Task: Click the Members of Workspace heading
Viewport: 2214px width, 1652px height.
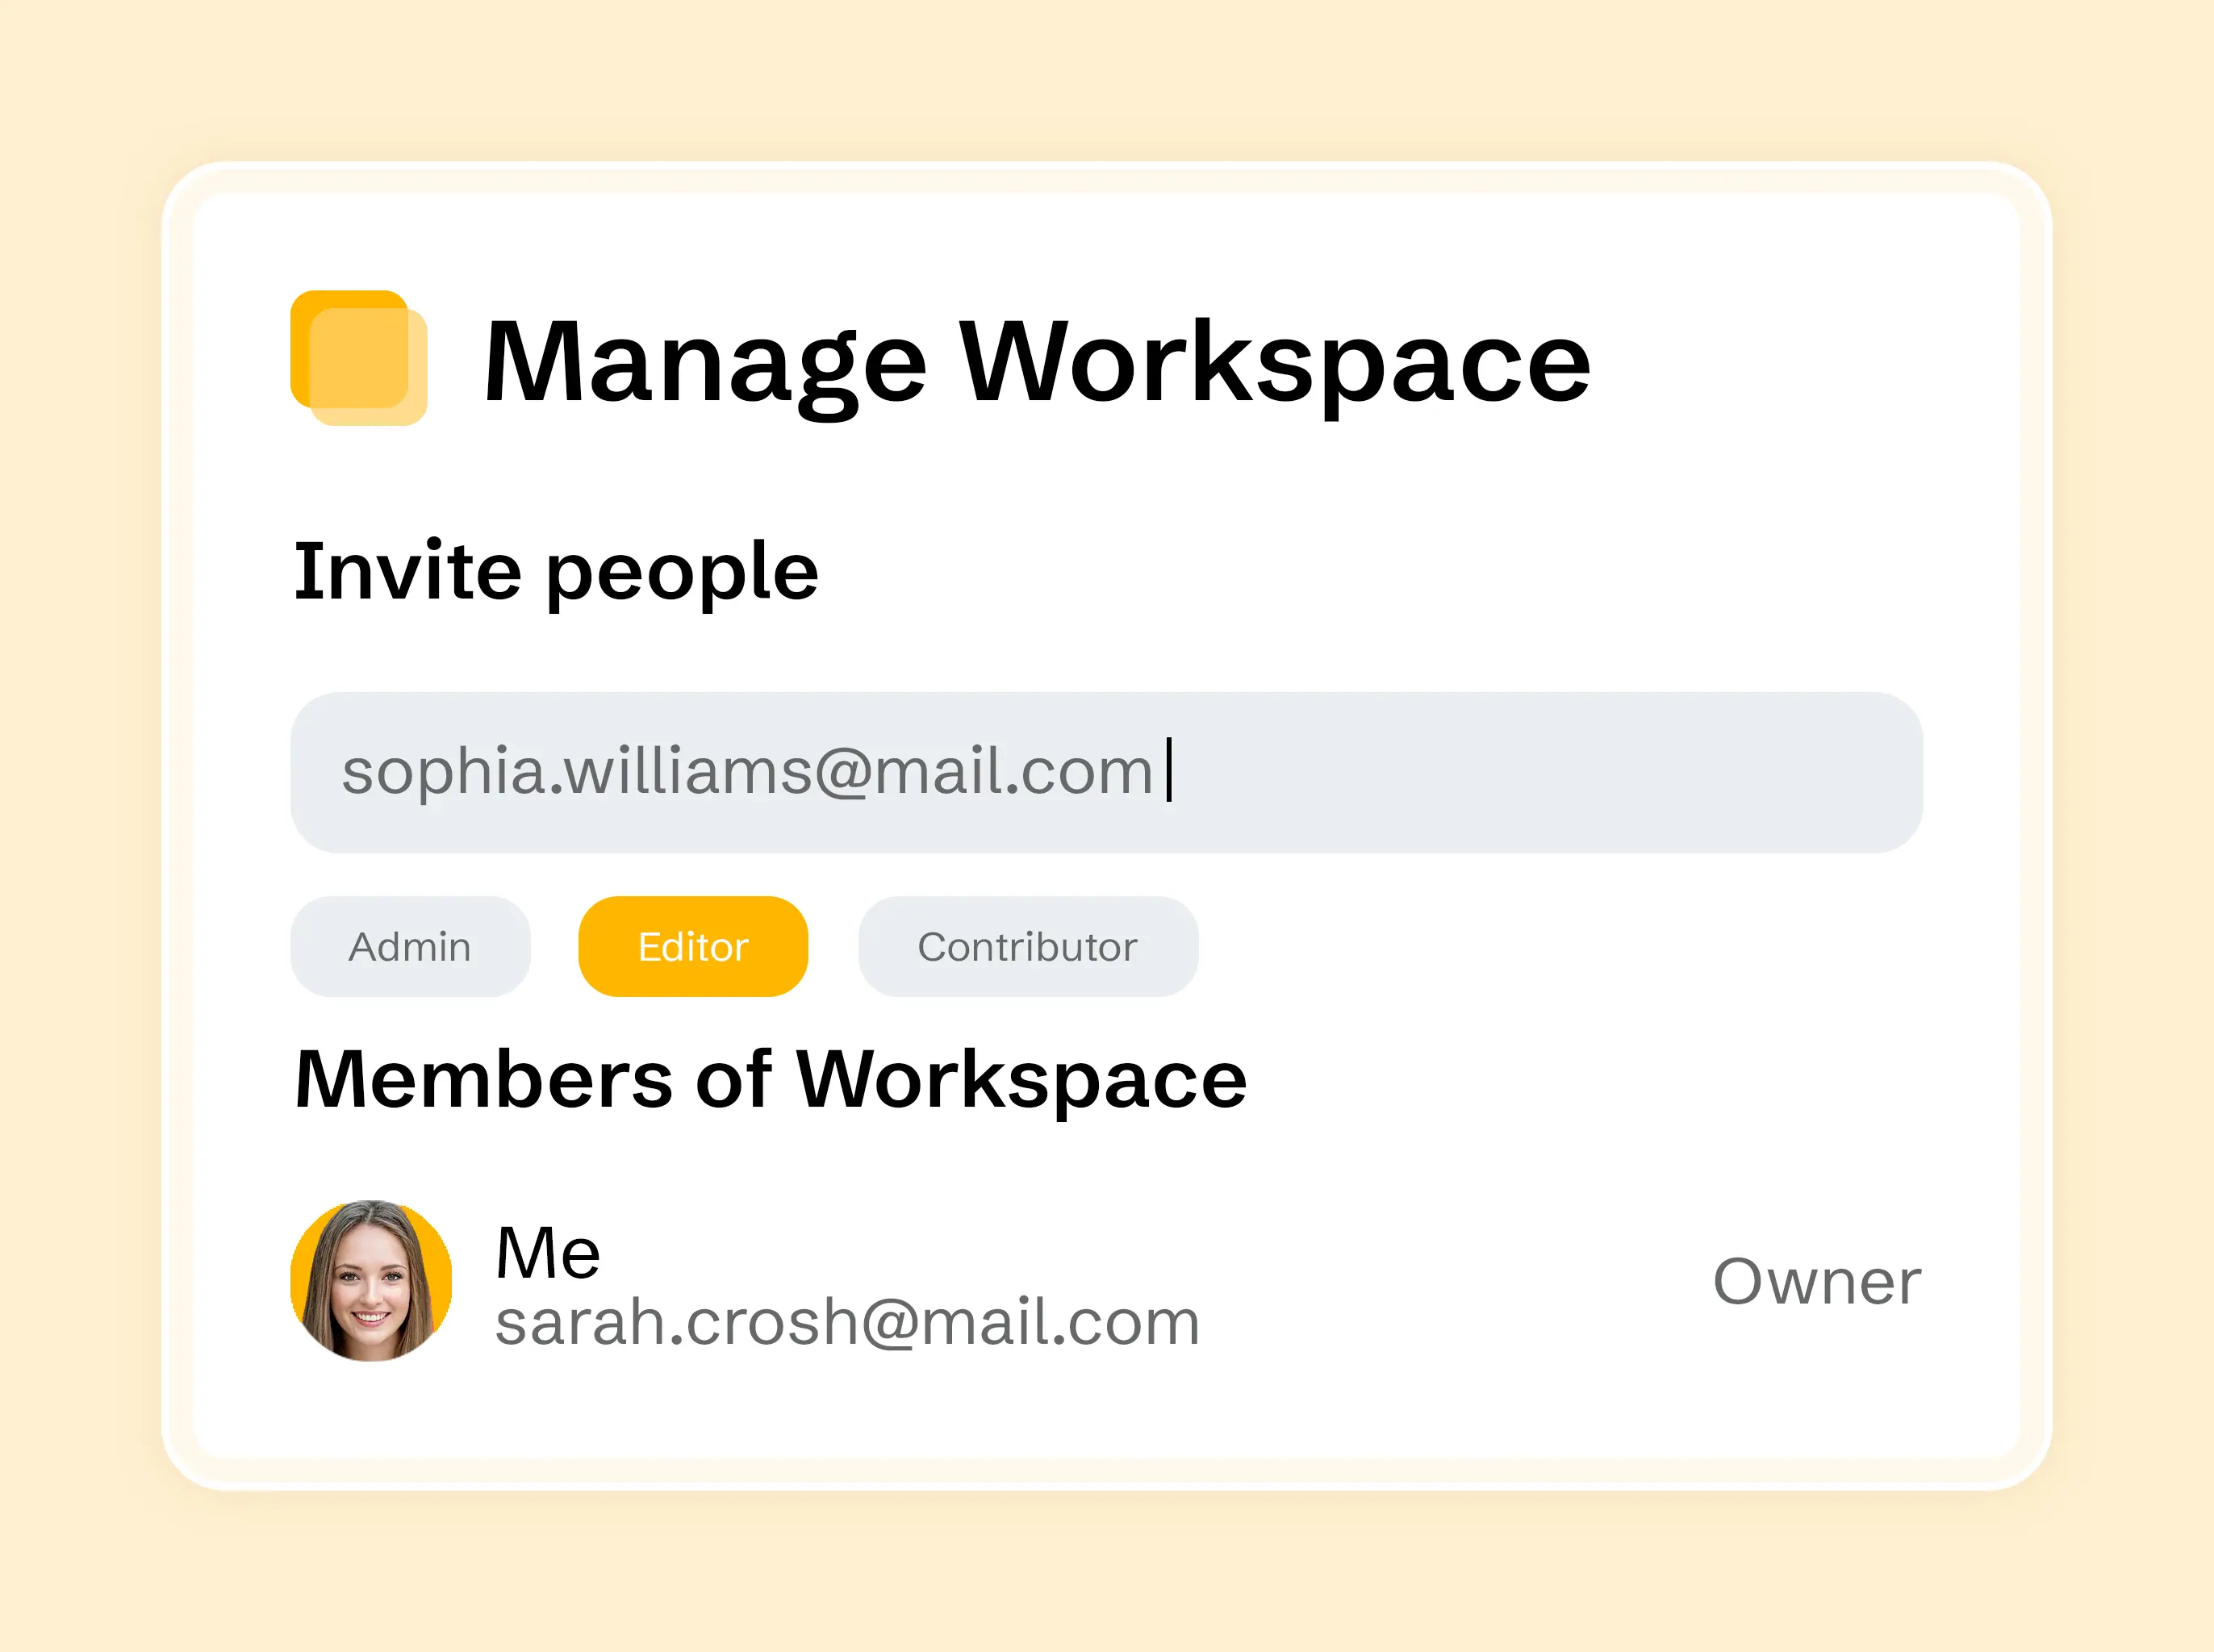Action: [770, 1080]
